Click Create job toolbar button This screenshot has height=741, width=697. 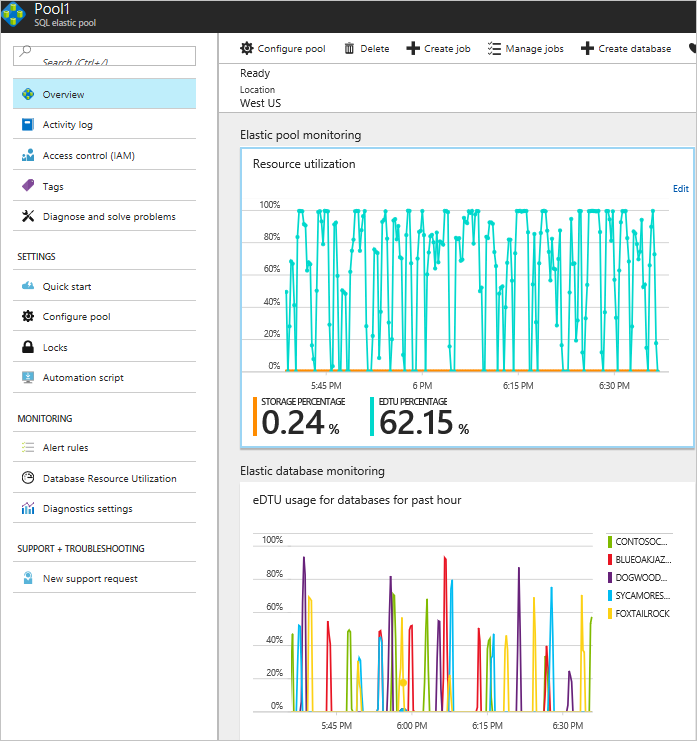439,48
